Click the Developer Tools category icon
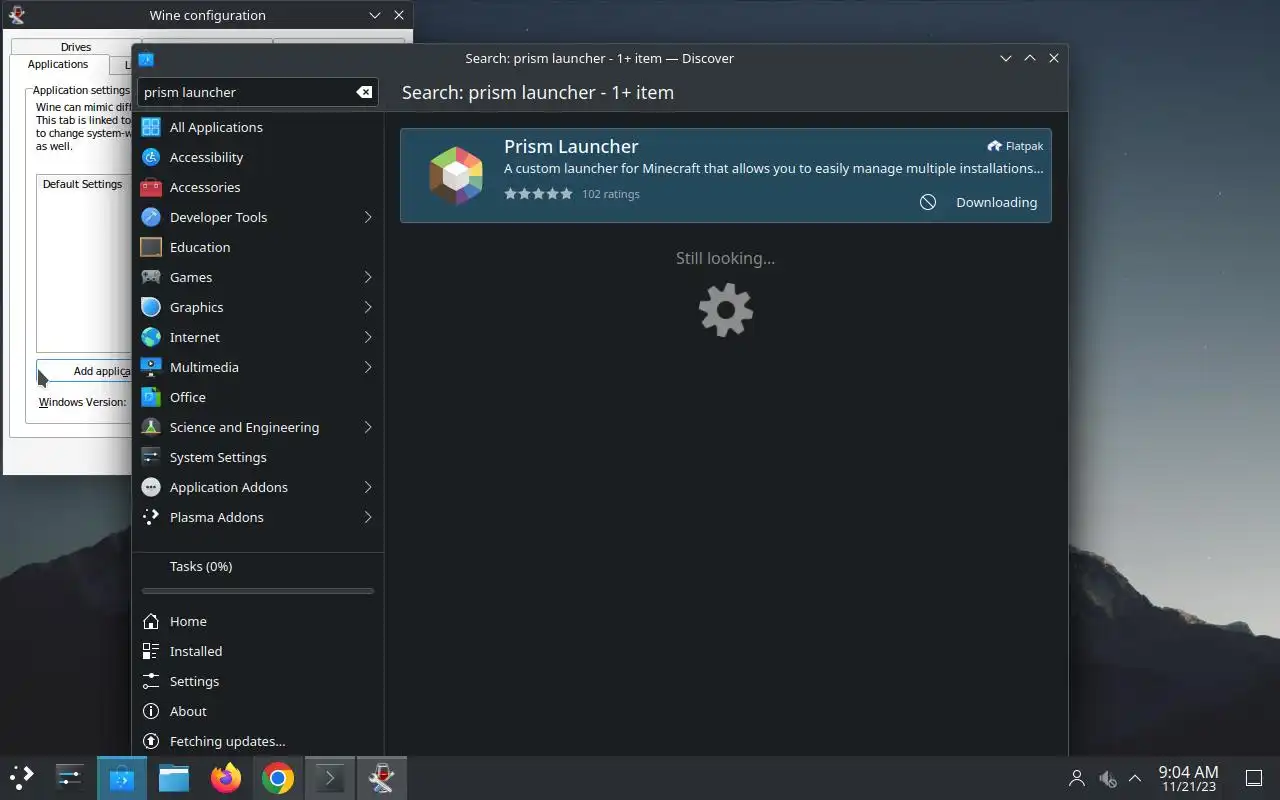The width and height of the screenshot is (1280, 800). tap(151, 217)
